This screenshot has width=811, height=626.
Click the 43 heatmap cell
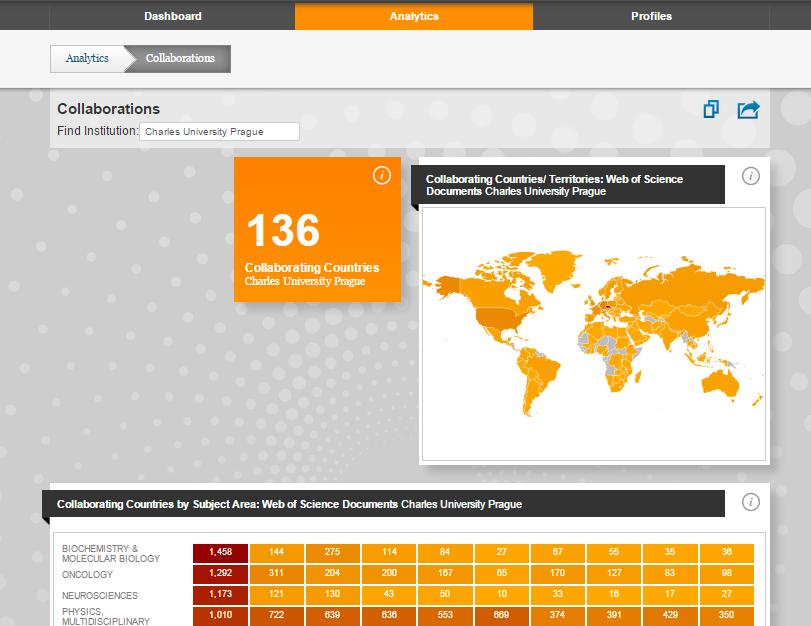pos(389,594)
